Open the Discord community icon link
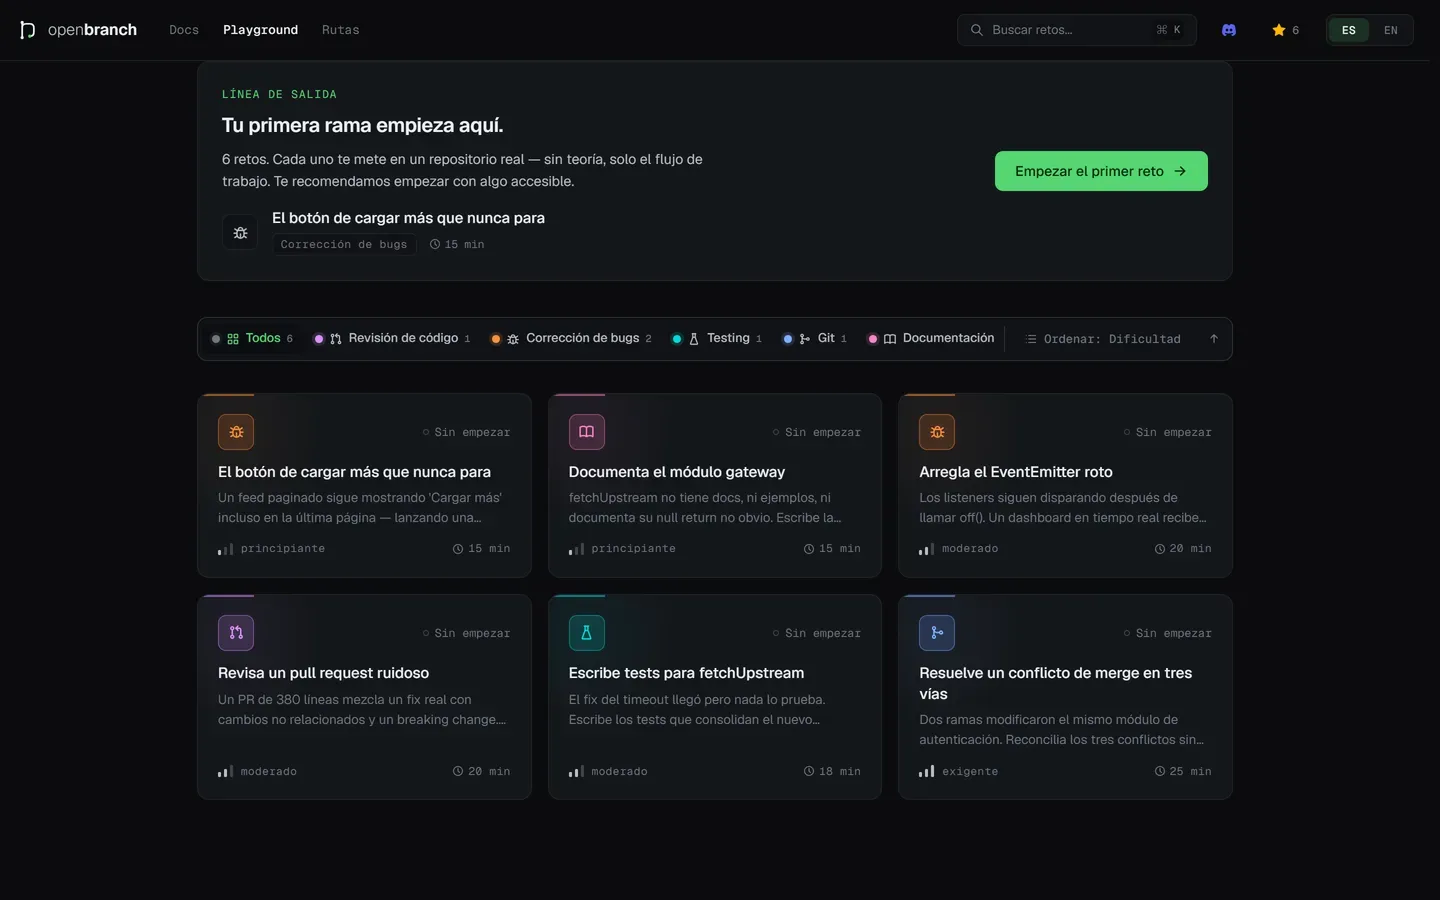 coord(1229,30)
